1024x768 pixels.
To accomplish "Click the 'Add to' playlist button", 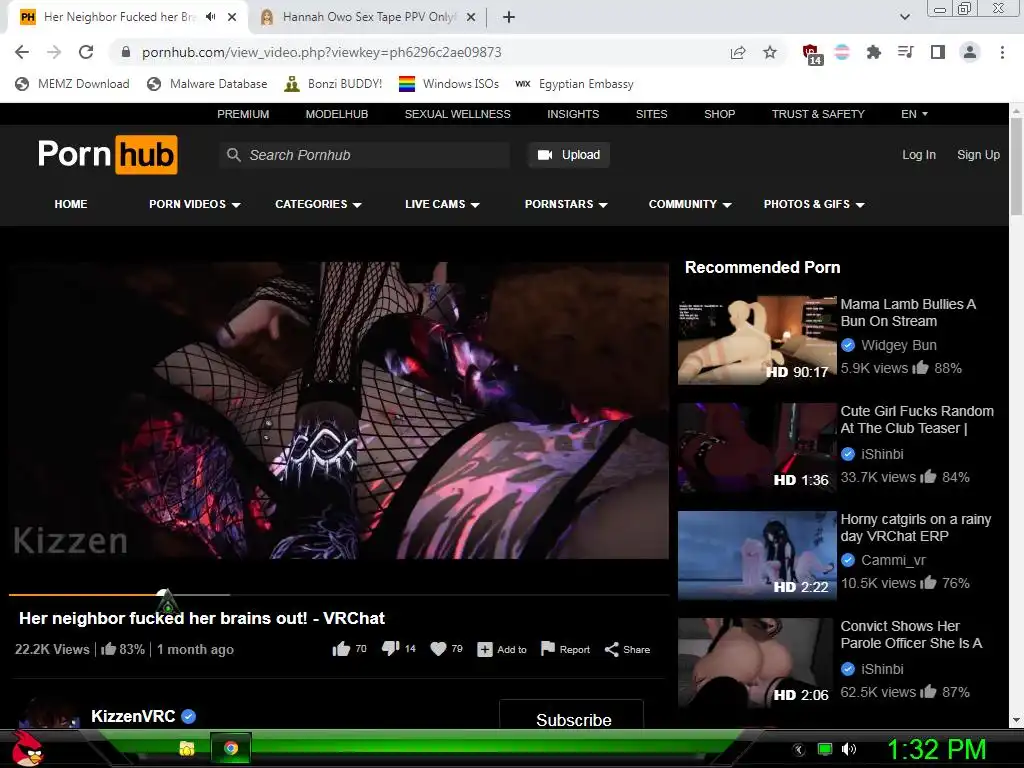I will (x=502, y=650).
